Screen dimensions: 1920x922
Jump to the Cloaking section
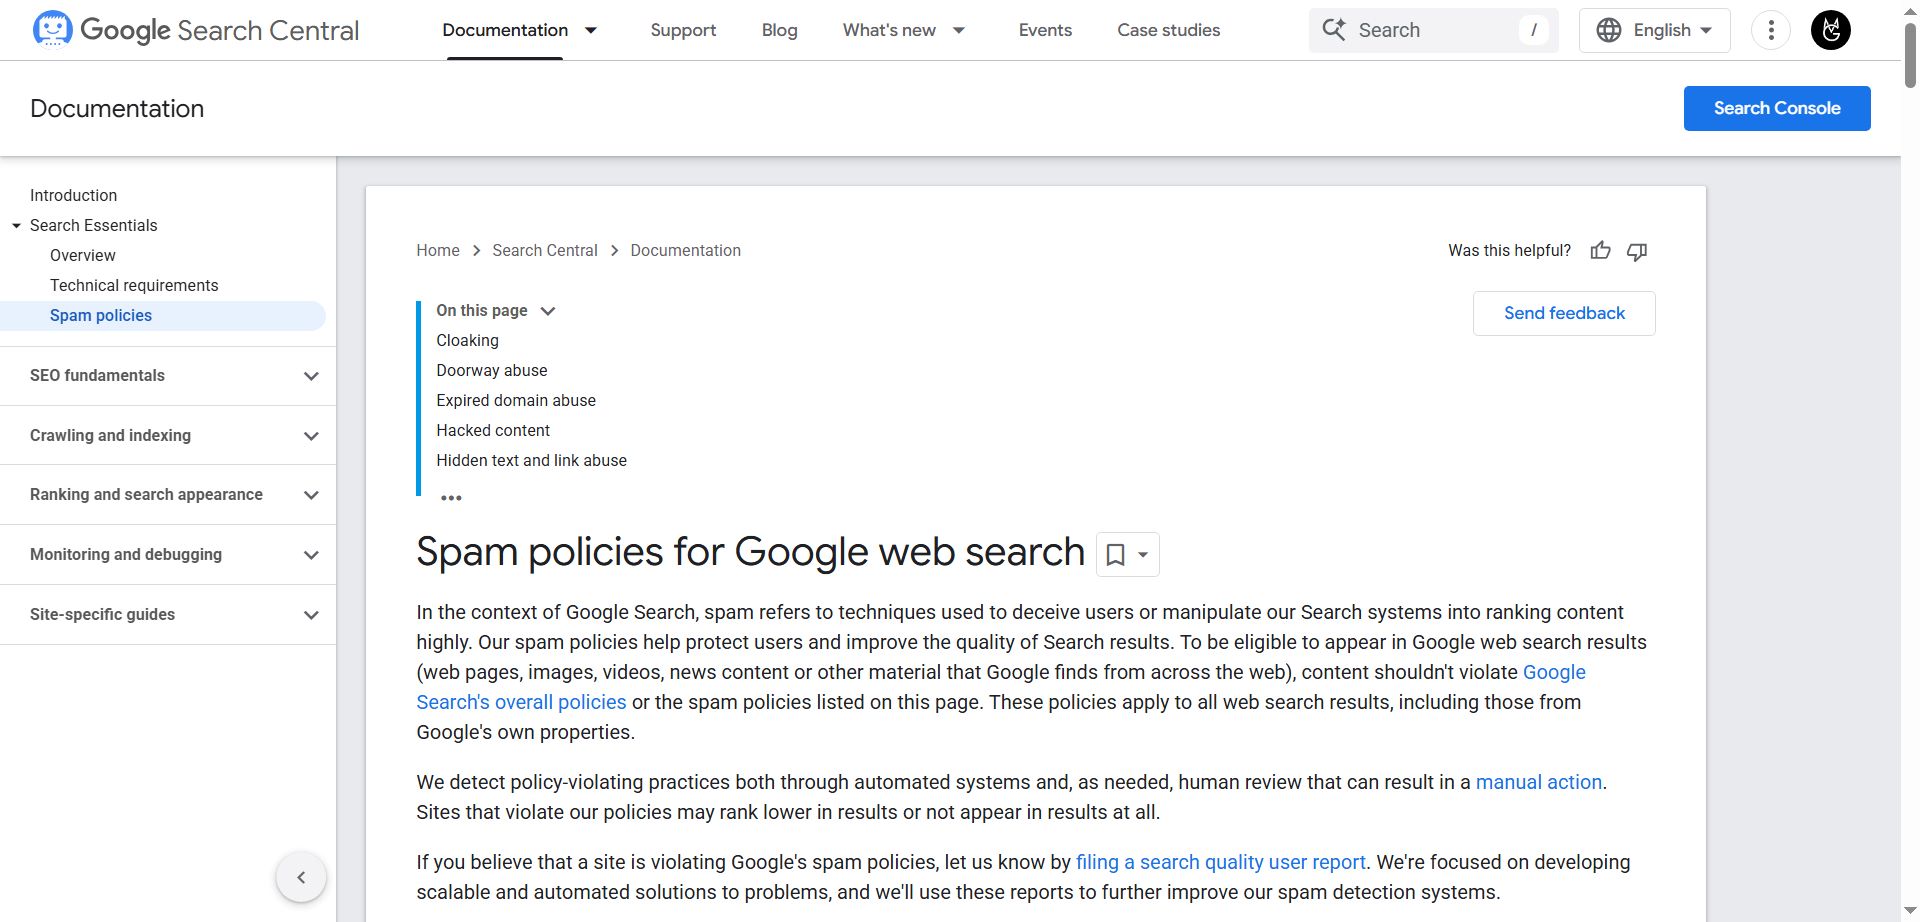click(x=467, y=340)
